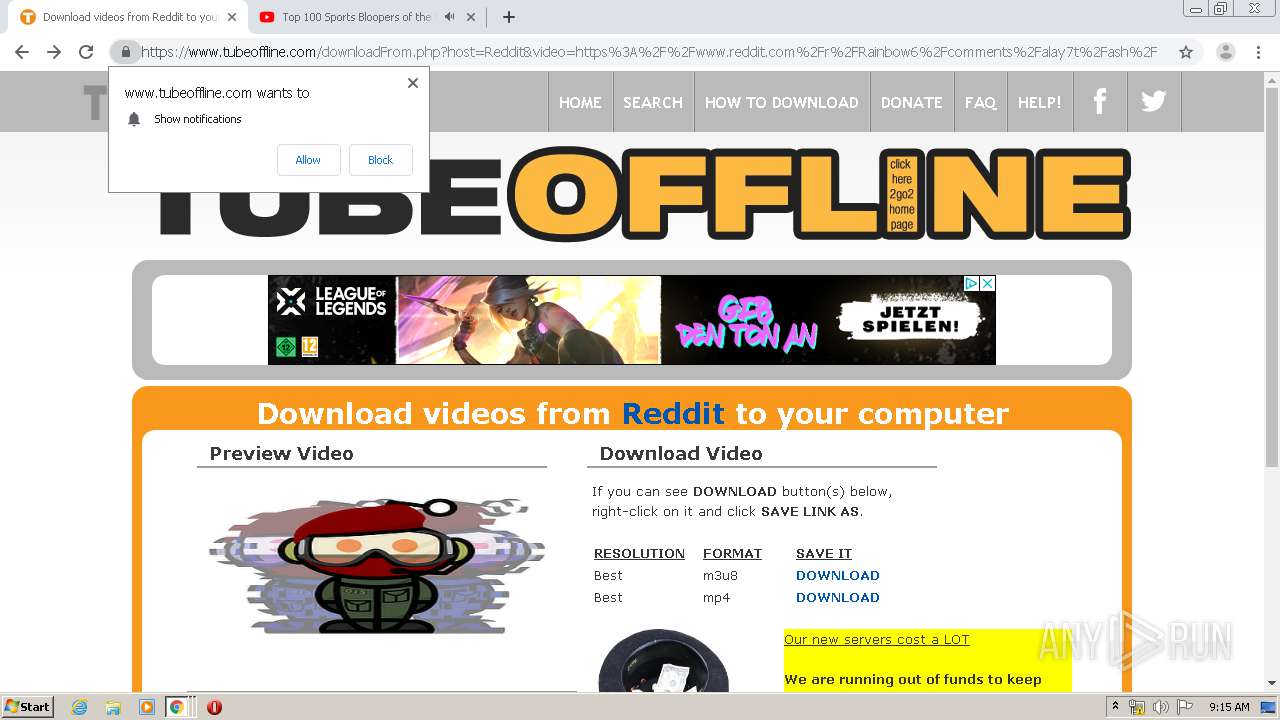
Task: Focus the browser address bar URL
Action: click(x=648, y=52)
